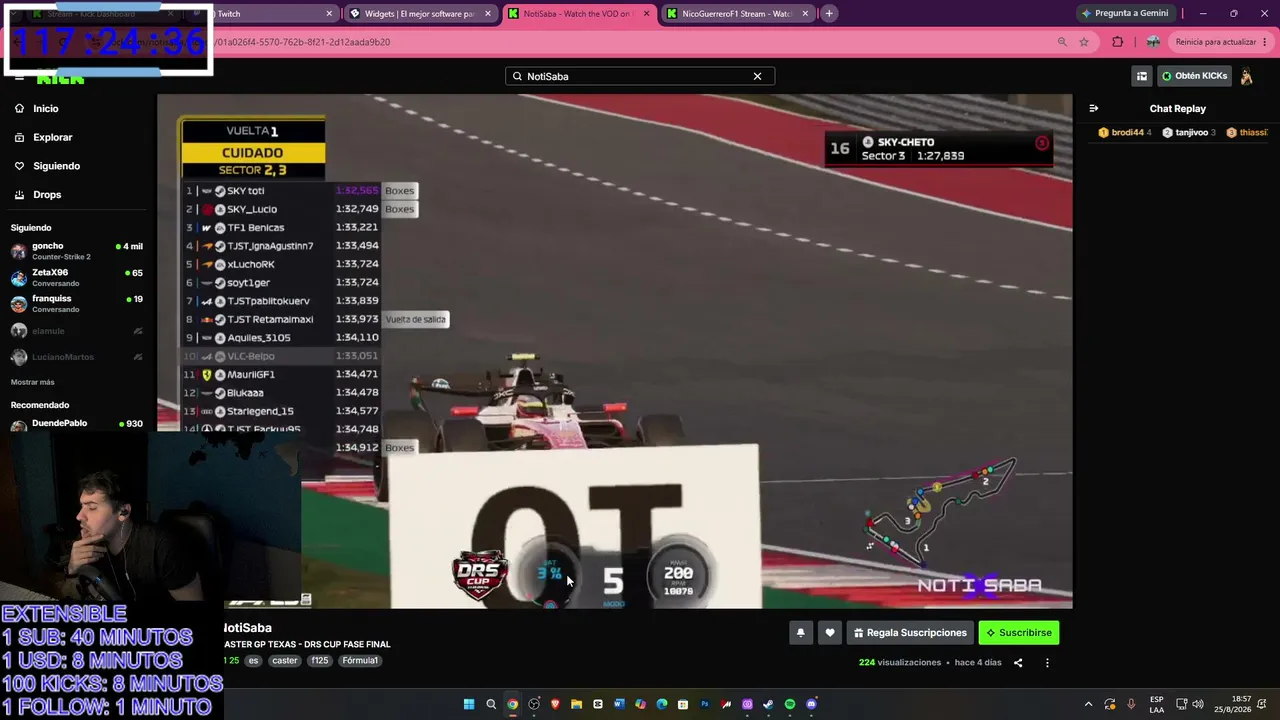Open franquiss's channel from following list

pyautogui.click(x=76, y=304)
